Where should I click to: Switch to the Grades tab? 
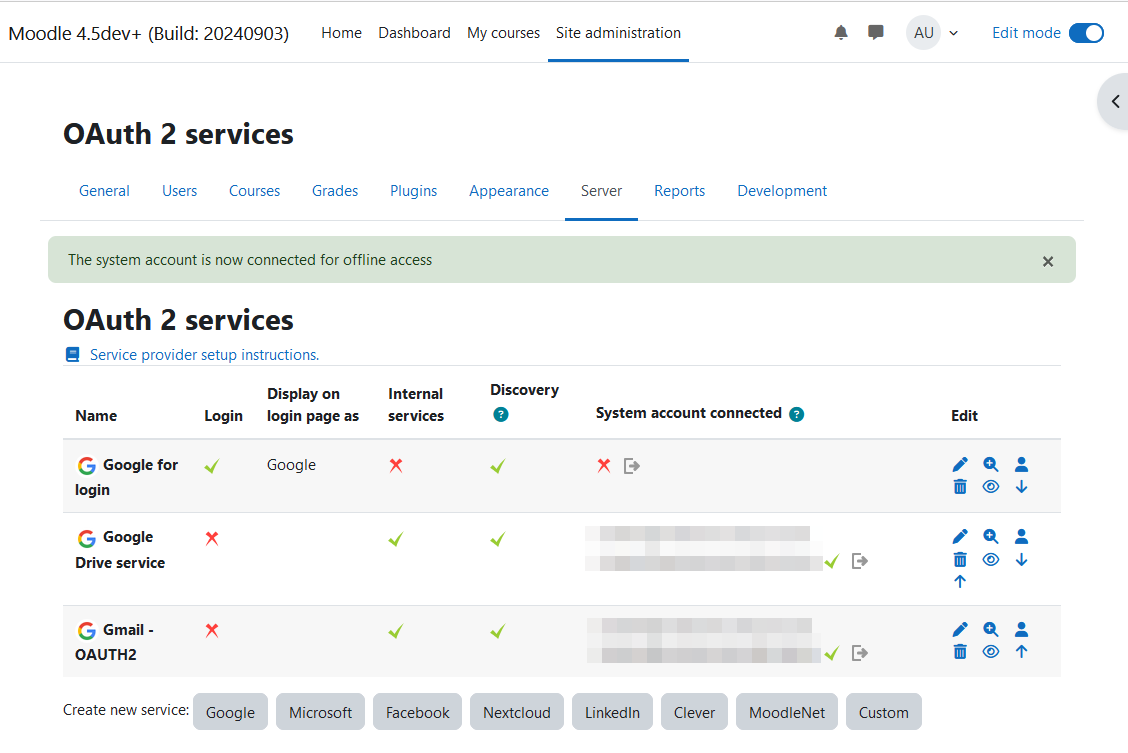335,191
